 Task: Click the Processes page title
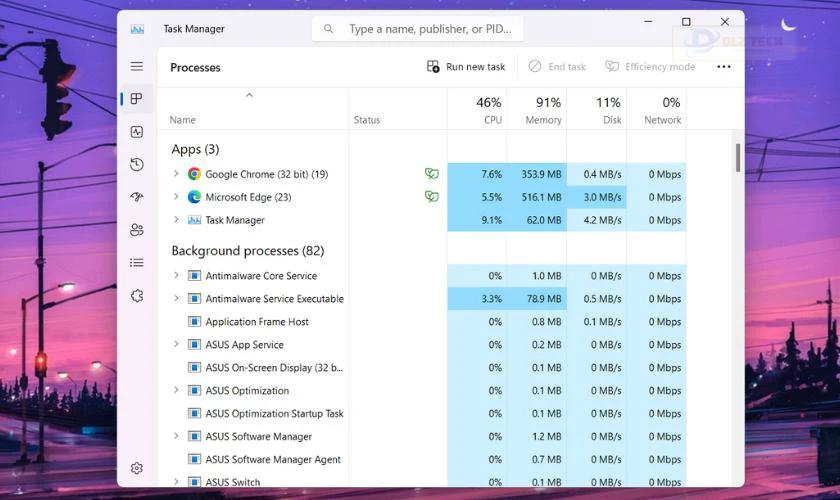[x=195, y=68]
